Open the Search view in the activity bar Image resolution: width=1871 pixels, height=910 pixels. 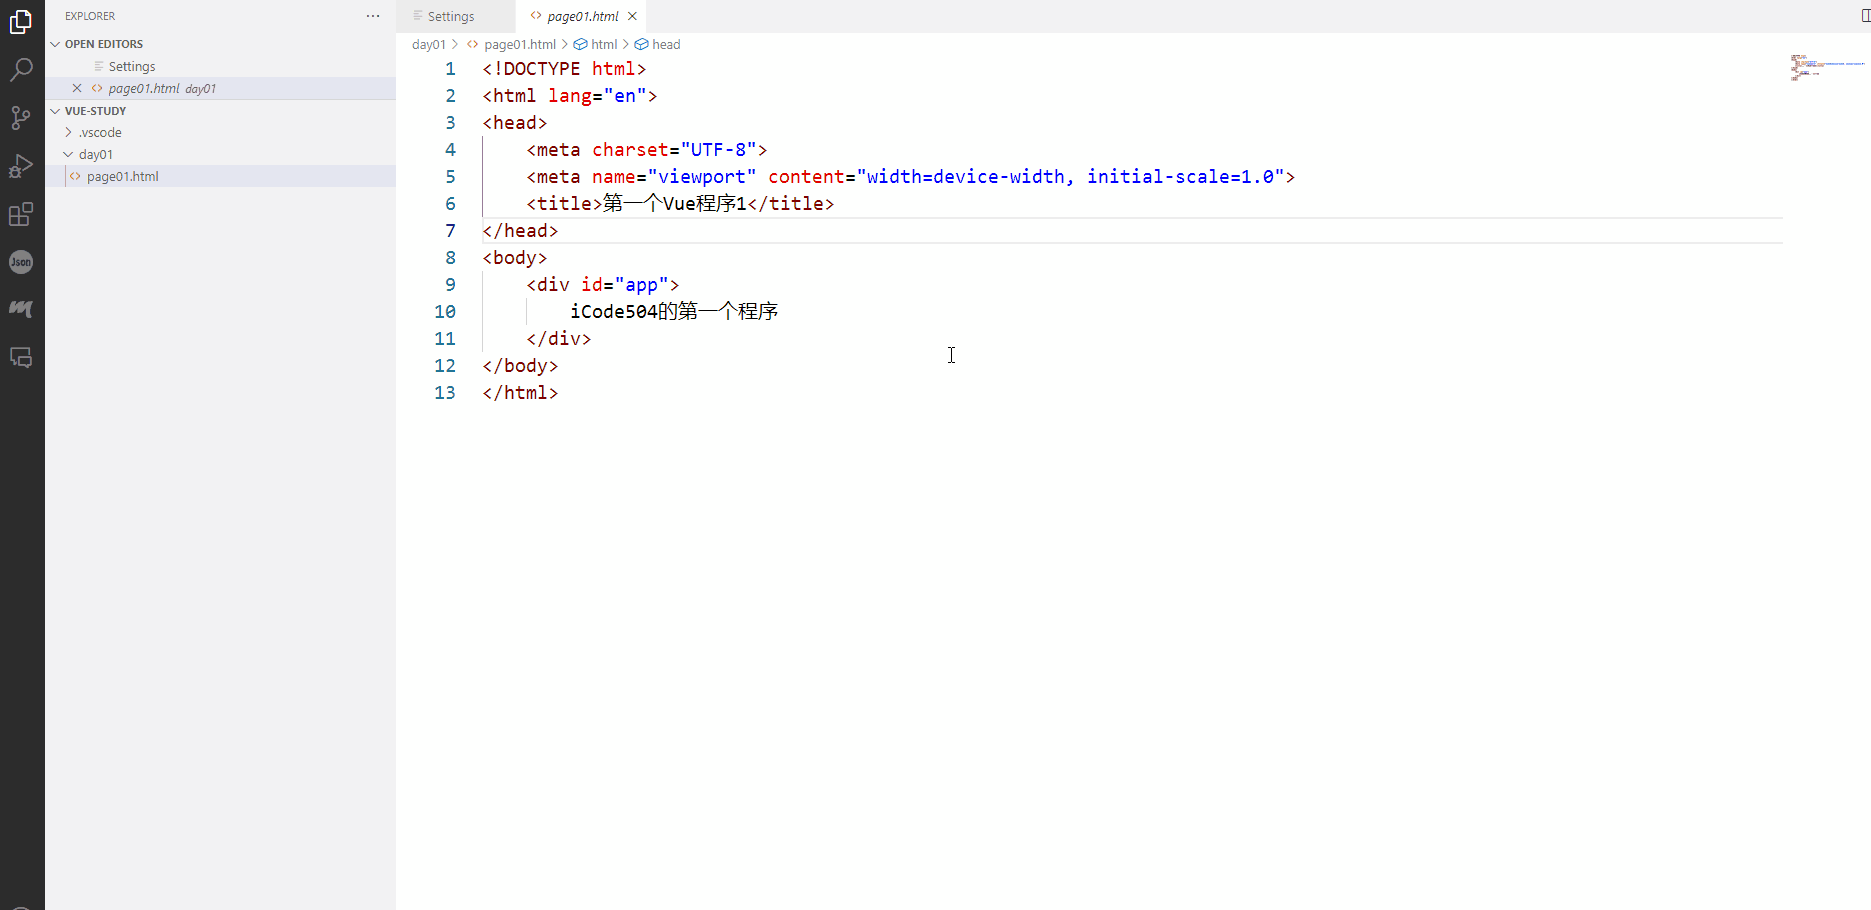pyautogui.click(x=21, y=68)
